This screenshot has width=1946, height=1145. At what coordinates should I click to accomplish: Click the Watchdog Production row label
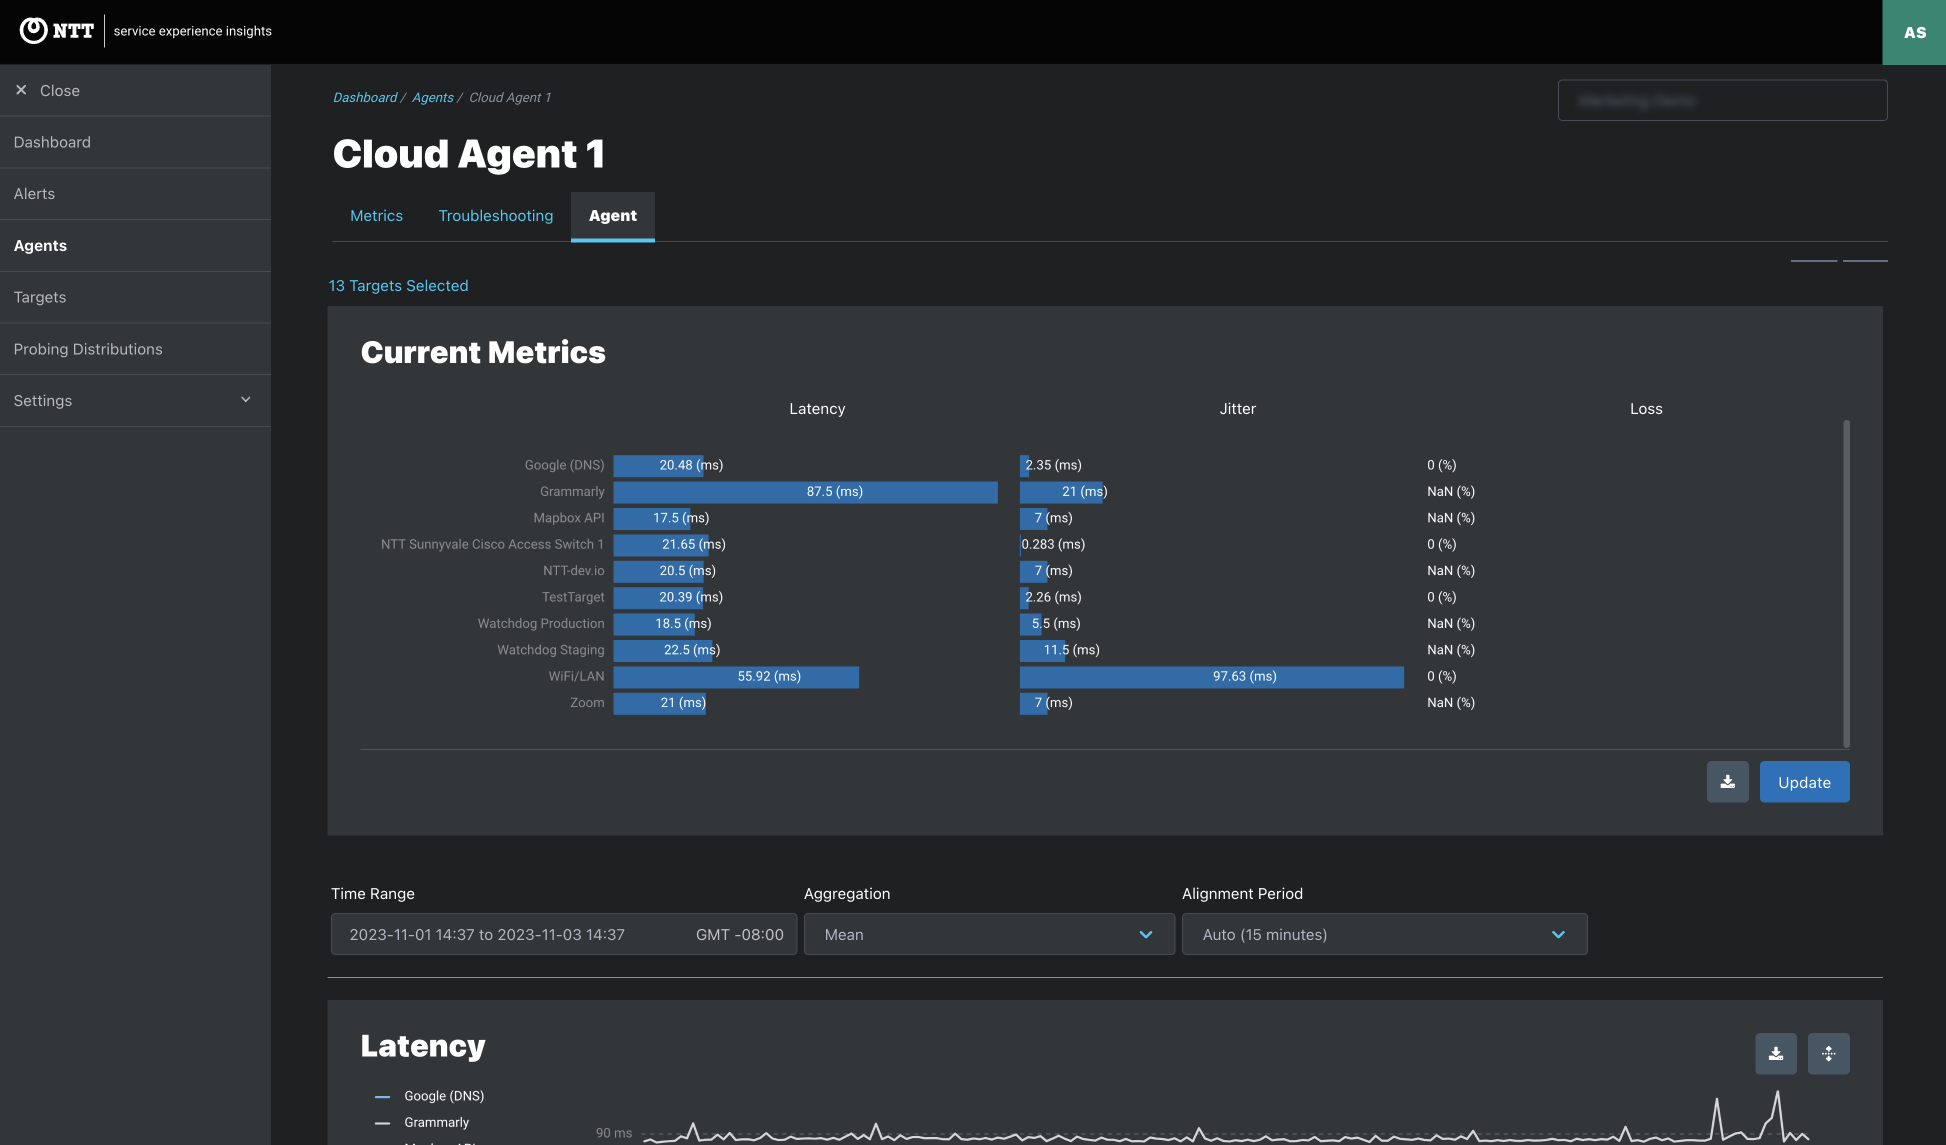click(541, 623)
